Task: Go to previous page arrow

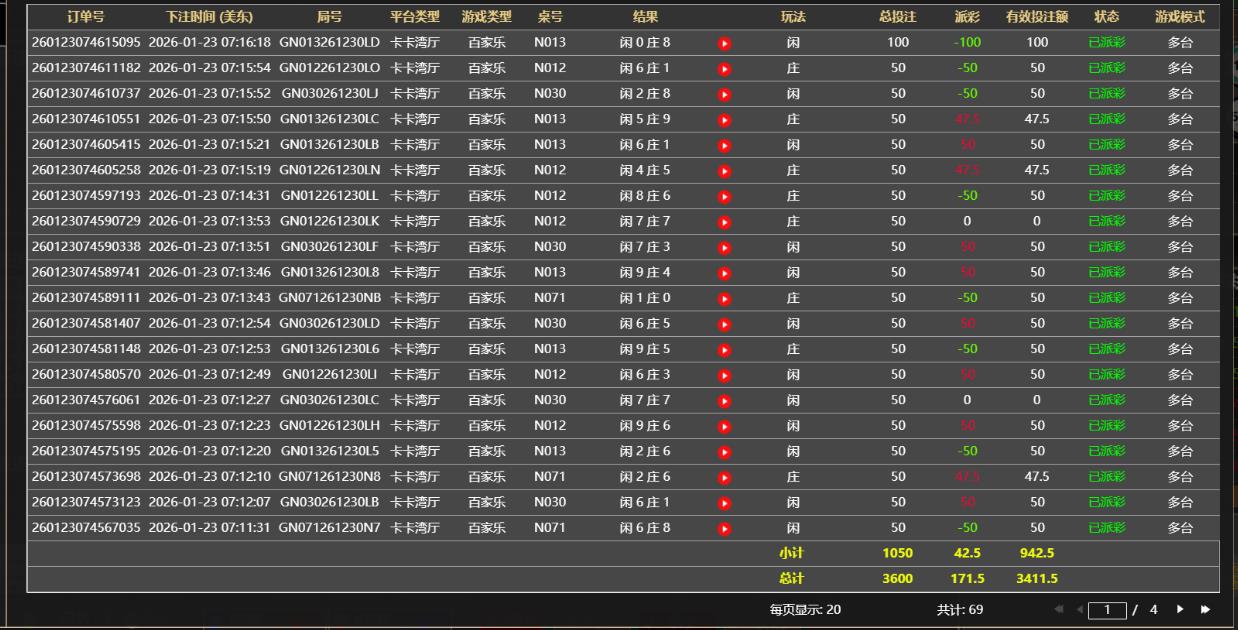Action: pyautogui.click(x=1079, y=609)
